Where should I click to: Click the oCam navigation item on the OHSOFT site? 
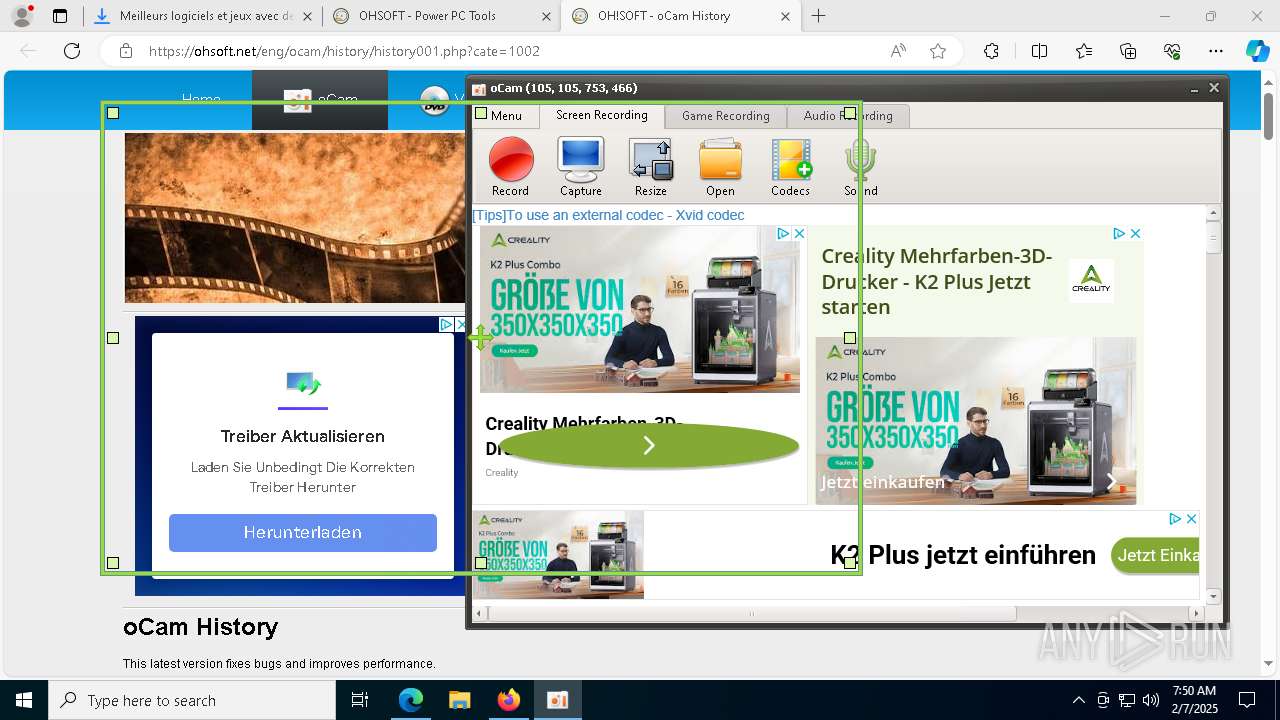[320, 100]
